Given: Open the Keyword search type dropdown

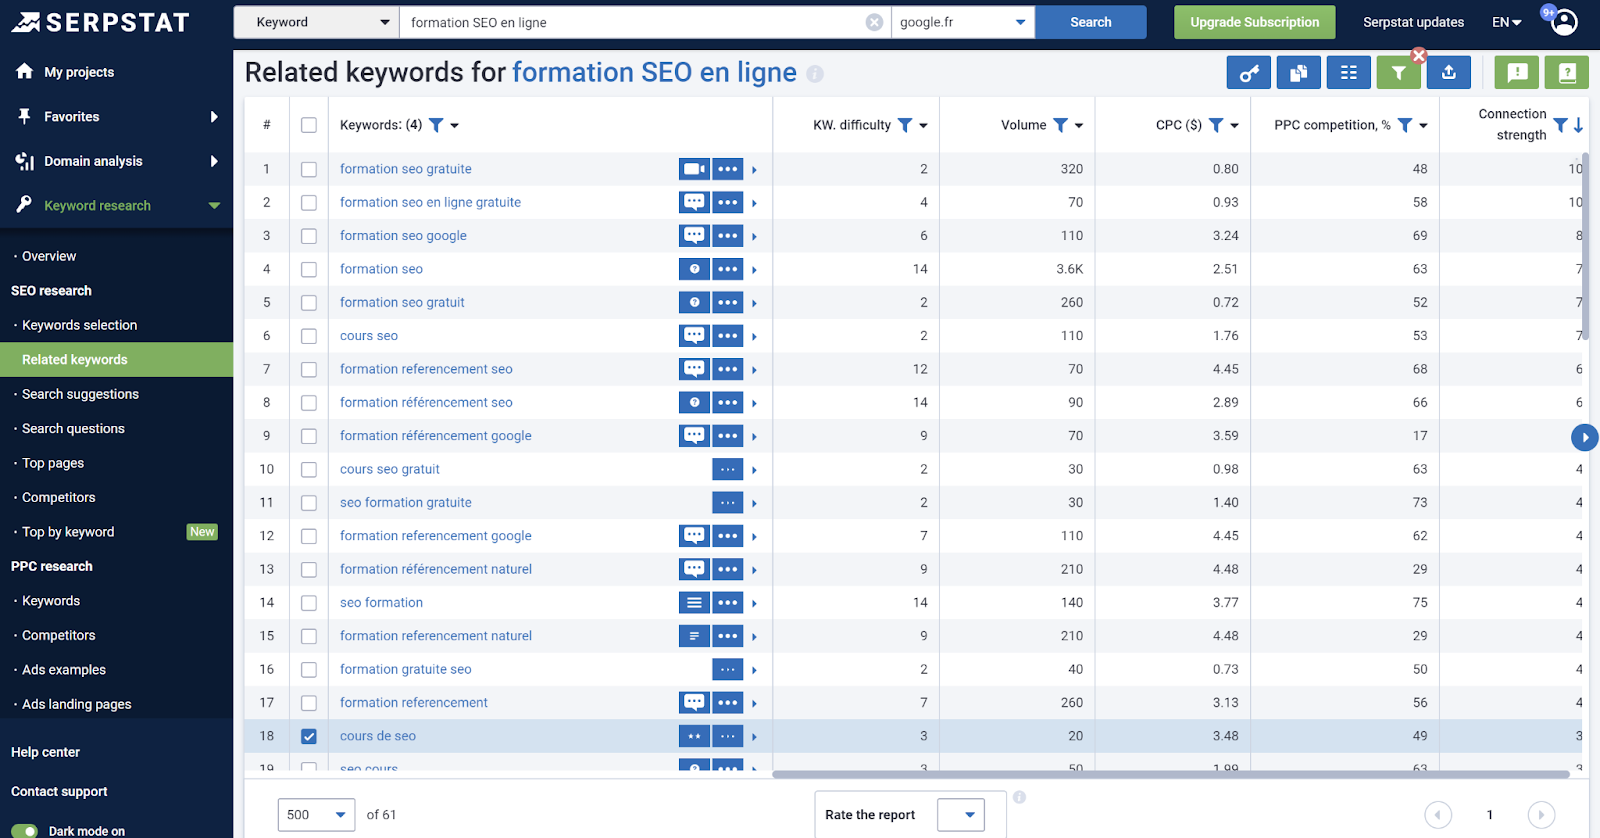Looking at the screenshot, I should [x=316, y=22].
